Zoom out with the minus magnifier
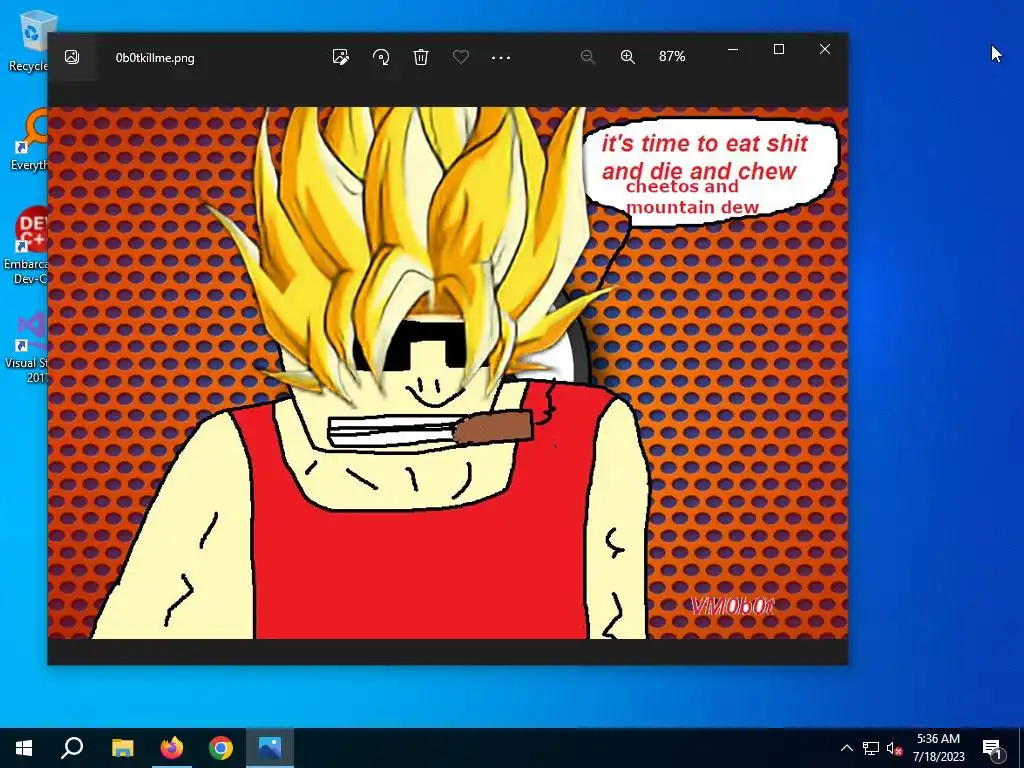Viewport: 1024px width, 768px height. (587, 57)
